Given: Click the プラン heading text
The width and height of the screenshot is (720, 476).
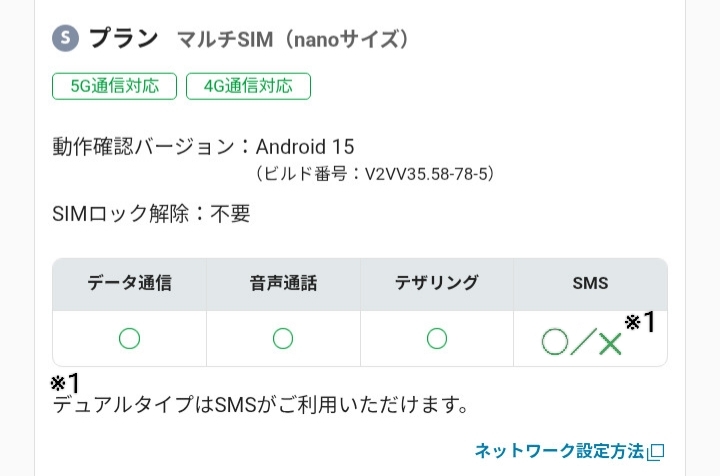Looking at the screenshot, I should [x=124, y=39].
